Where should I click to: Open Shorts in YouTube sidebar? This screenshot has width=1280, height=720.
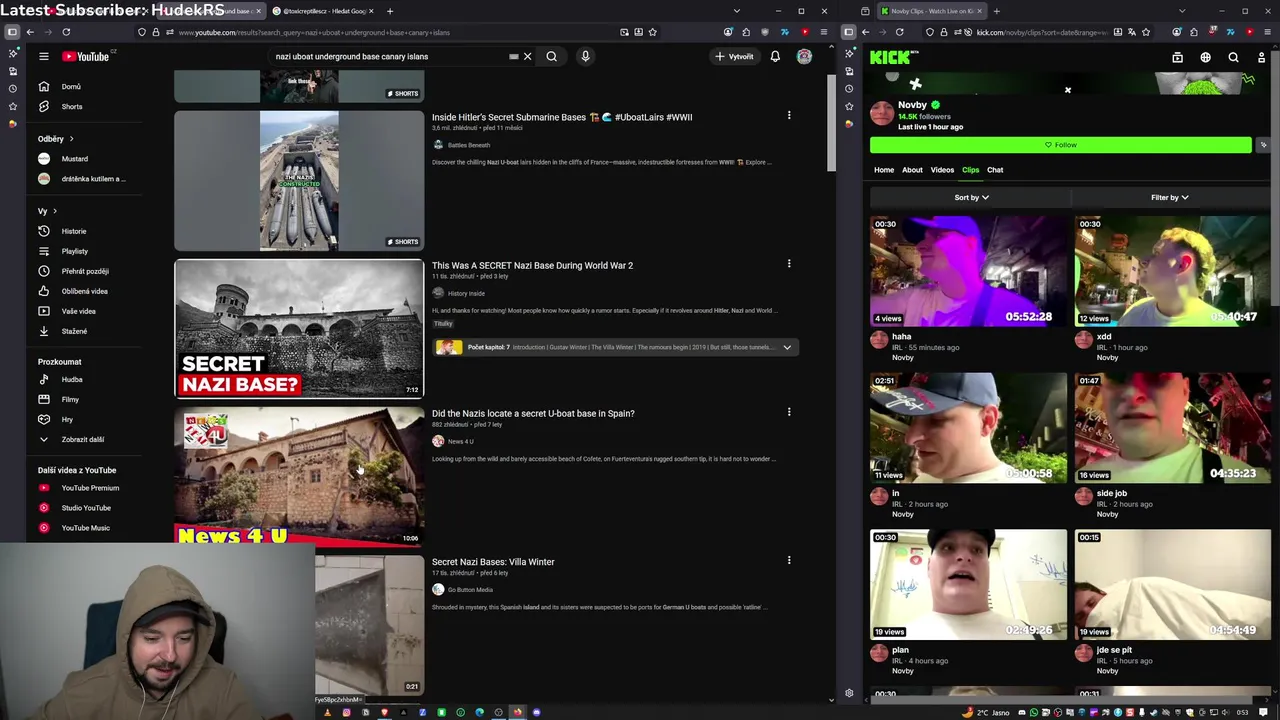[x=70, y=106]
